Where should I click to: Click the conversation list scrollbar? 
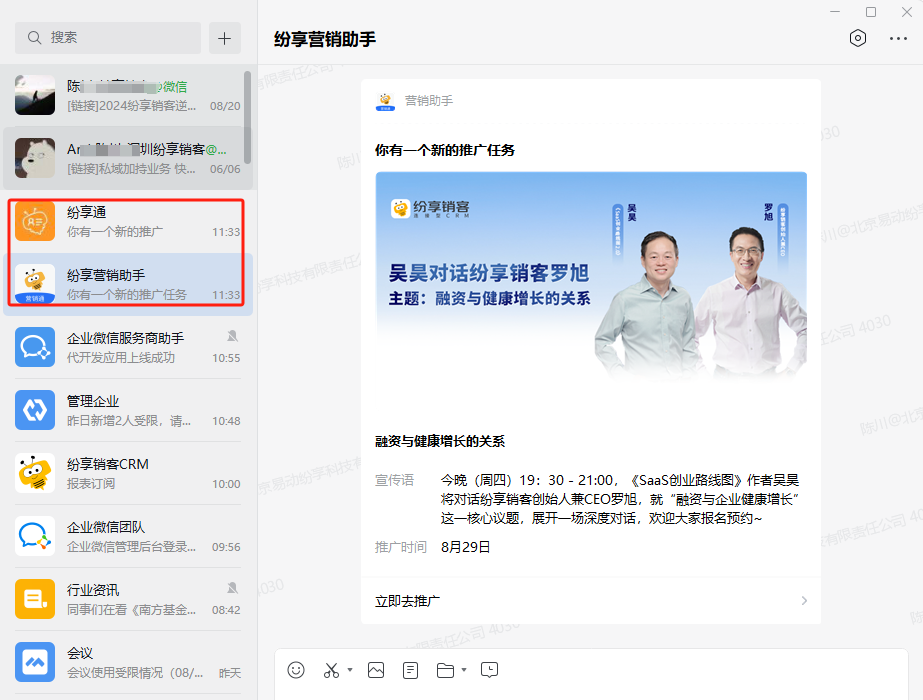(248, 117)
